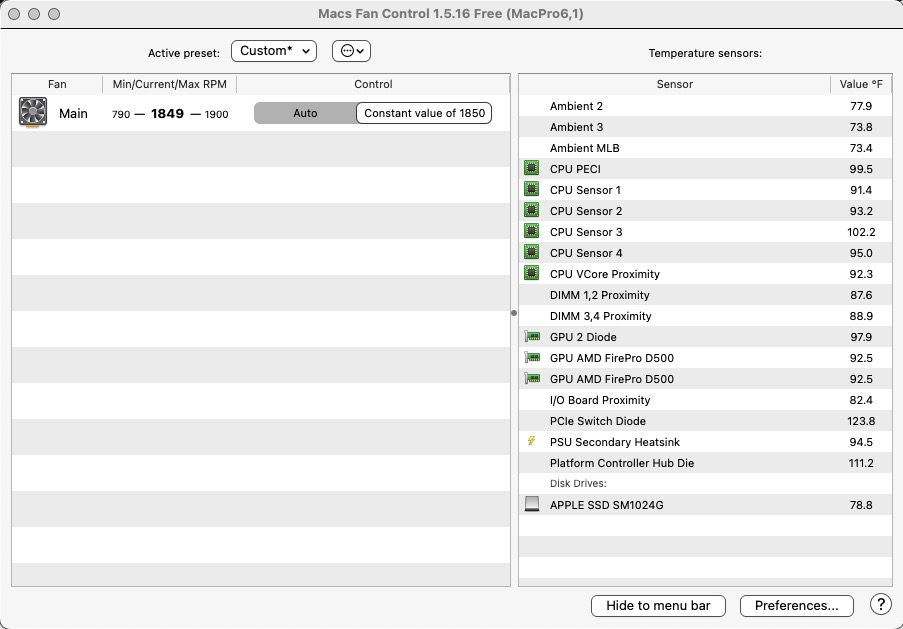The width and height of the screenshot is (903, 629).
Task: Select the Ambient MLB sensor row
Action: pos(705,148)
